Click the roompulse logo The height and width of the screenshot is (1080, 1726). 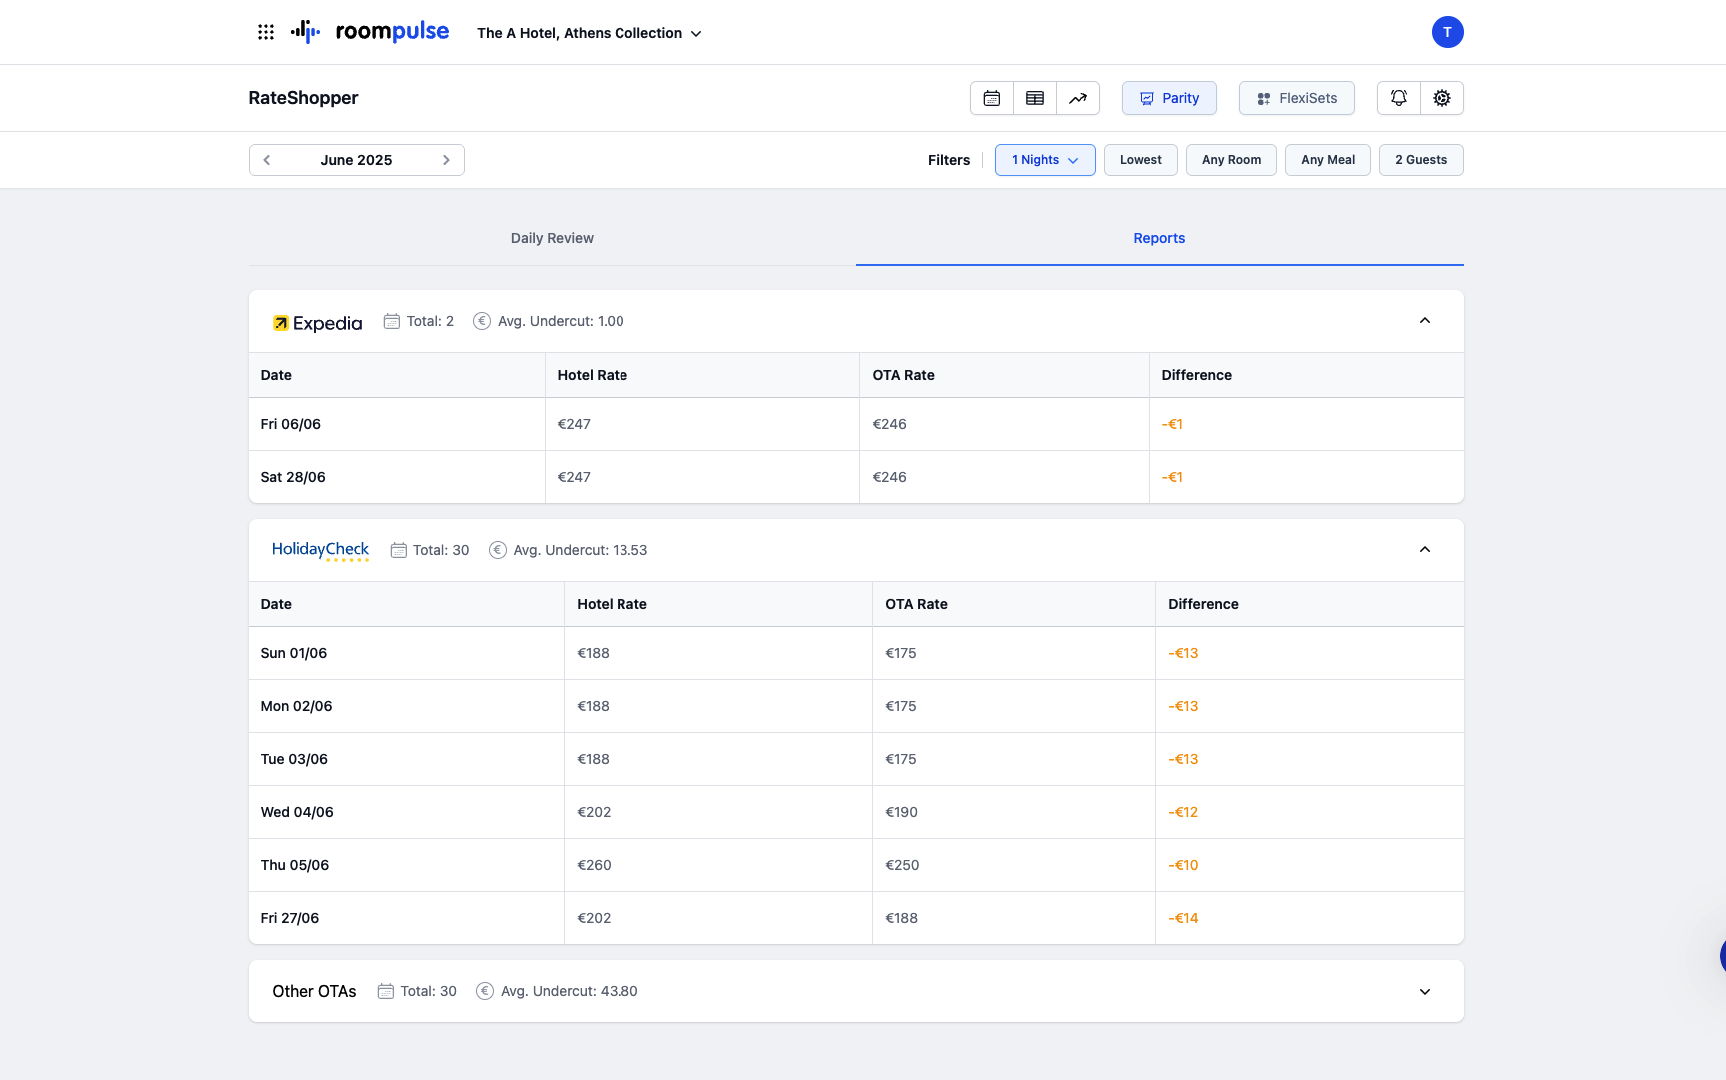point(370,32)
